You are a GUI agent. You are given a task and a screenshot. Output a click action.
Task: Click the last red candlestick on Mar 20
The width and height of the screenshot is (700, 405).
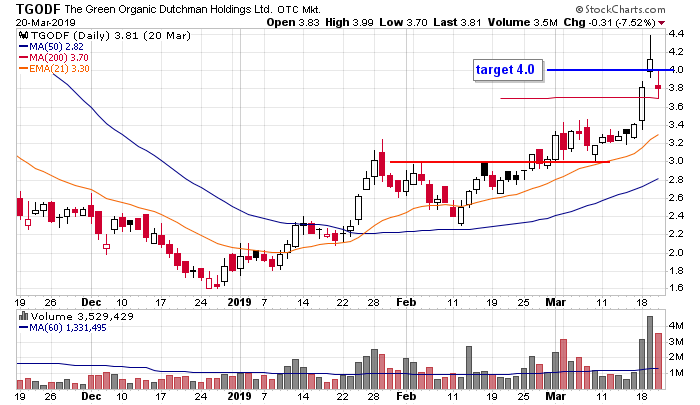pyautogui.click(x=658, y=87)
